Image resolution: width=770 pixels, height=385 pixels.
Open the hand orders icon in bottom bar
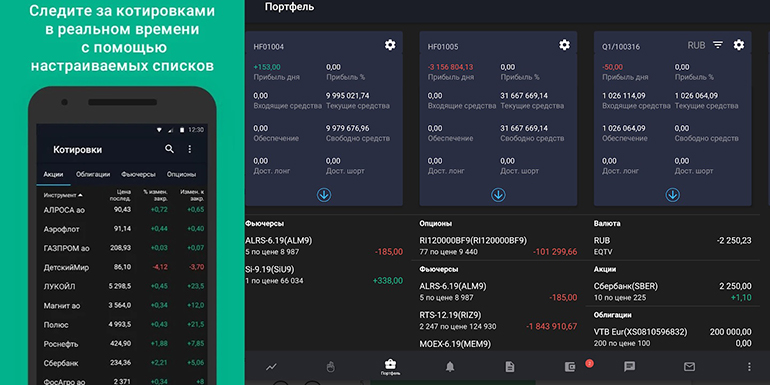[x=331, y=367]
